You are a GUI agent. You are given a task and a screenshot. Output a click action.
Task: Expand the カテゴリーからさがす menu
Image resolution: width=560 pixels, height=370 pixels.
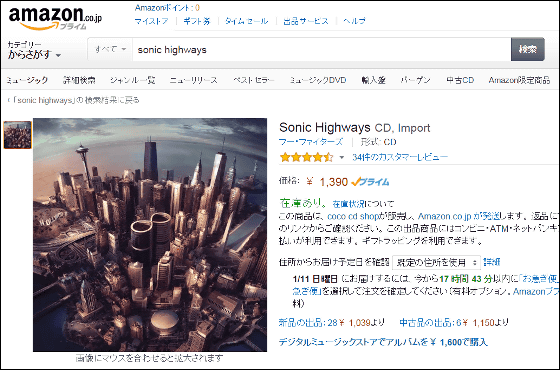pos(34,50)
